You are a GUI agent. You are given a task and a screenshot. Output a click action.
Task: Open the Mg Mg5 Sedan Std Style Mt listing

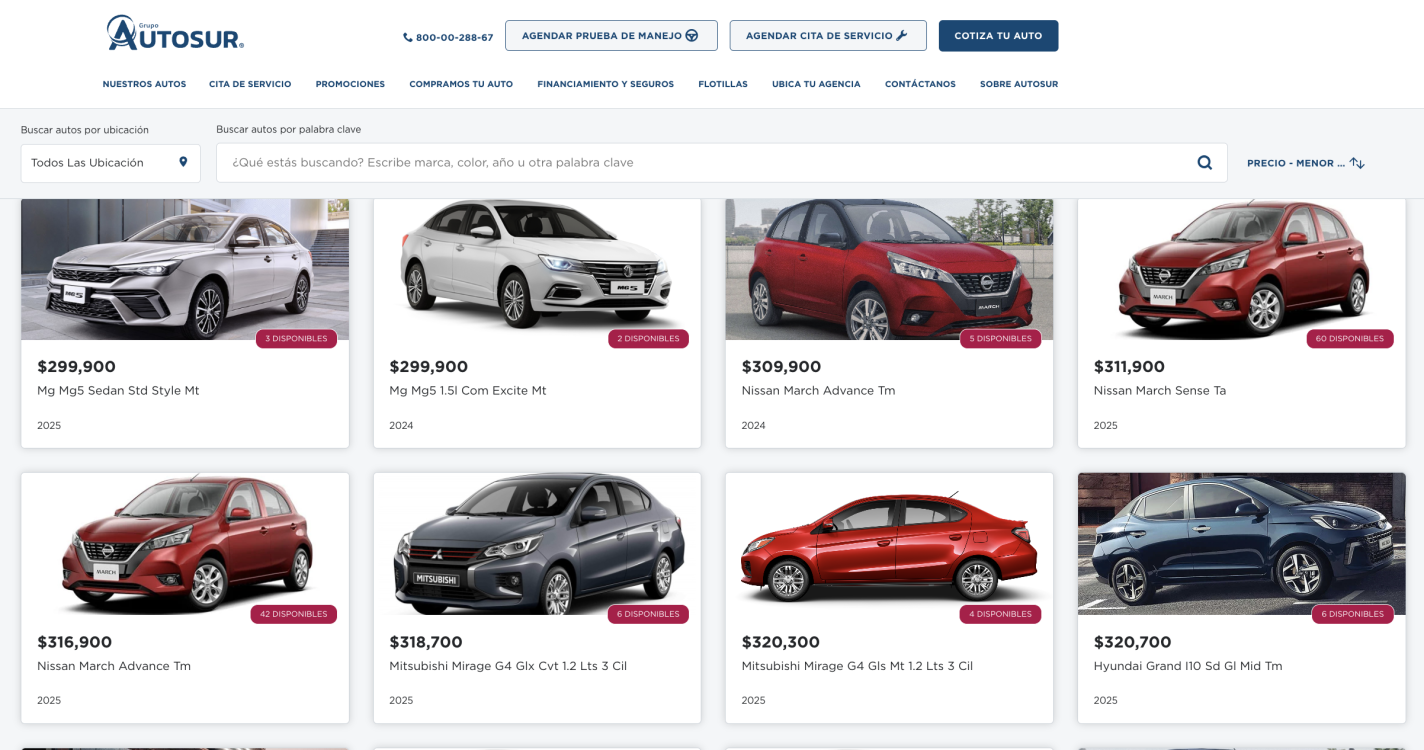tap(118, 390)
